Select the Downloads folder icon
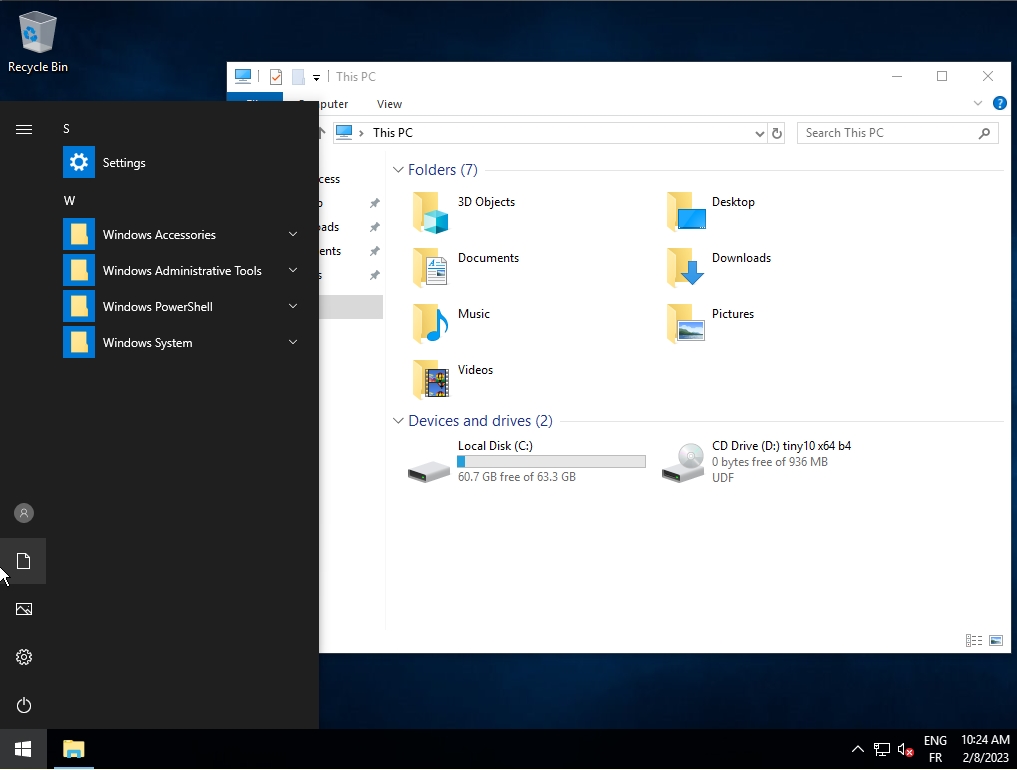Viewport: 1017px width, 770px height. point(686,268)
